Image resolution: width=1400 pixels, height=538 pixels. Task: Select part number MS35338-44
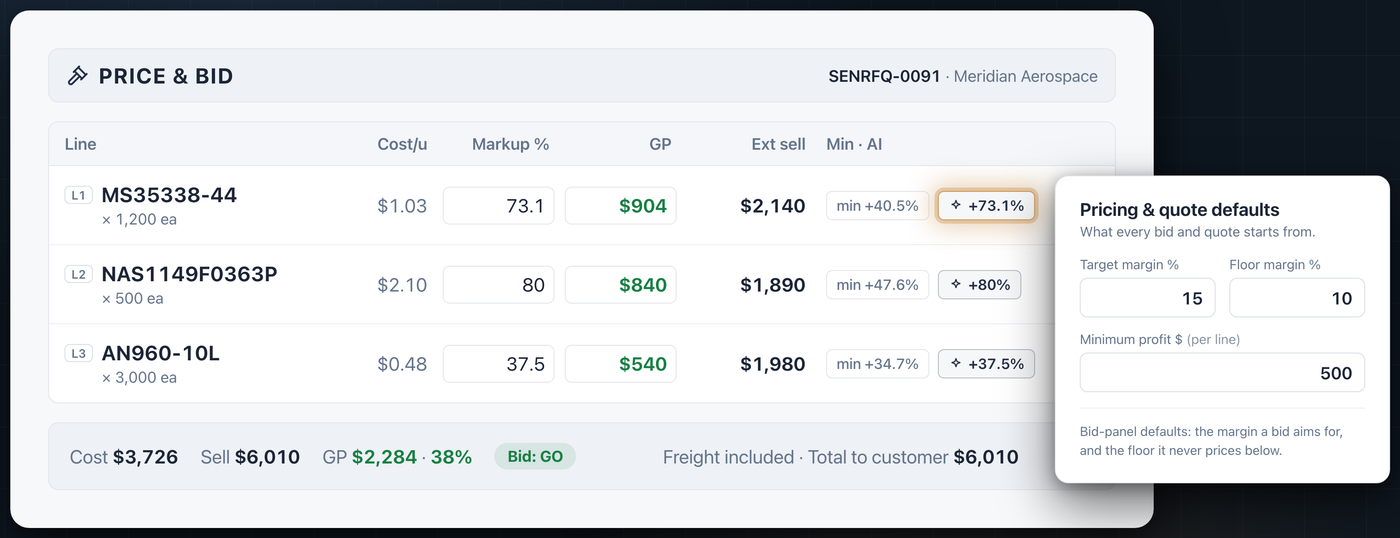pos(169,195)
